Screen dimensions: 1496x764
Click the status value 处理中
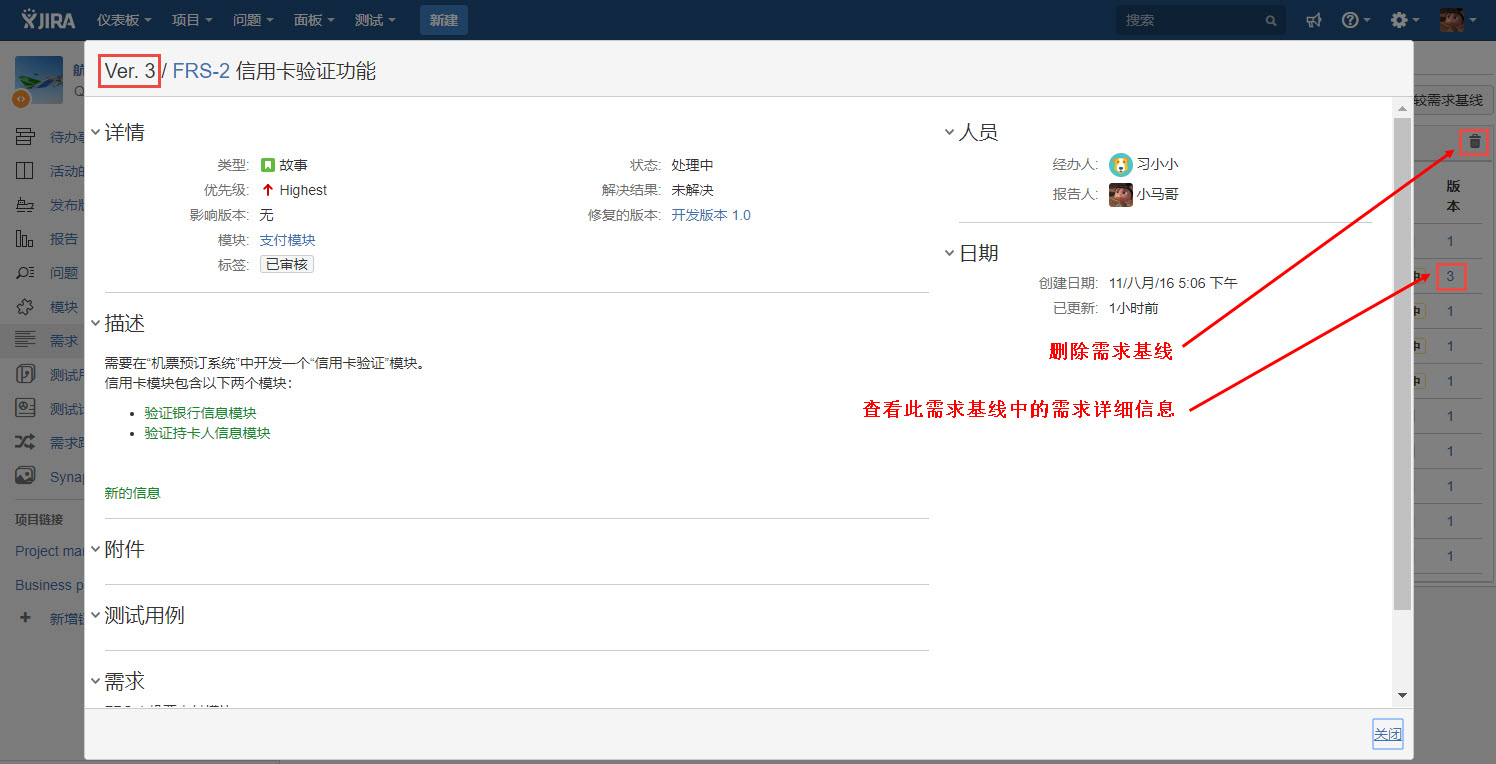click(x=692, y=165)
